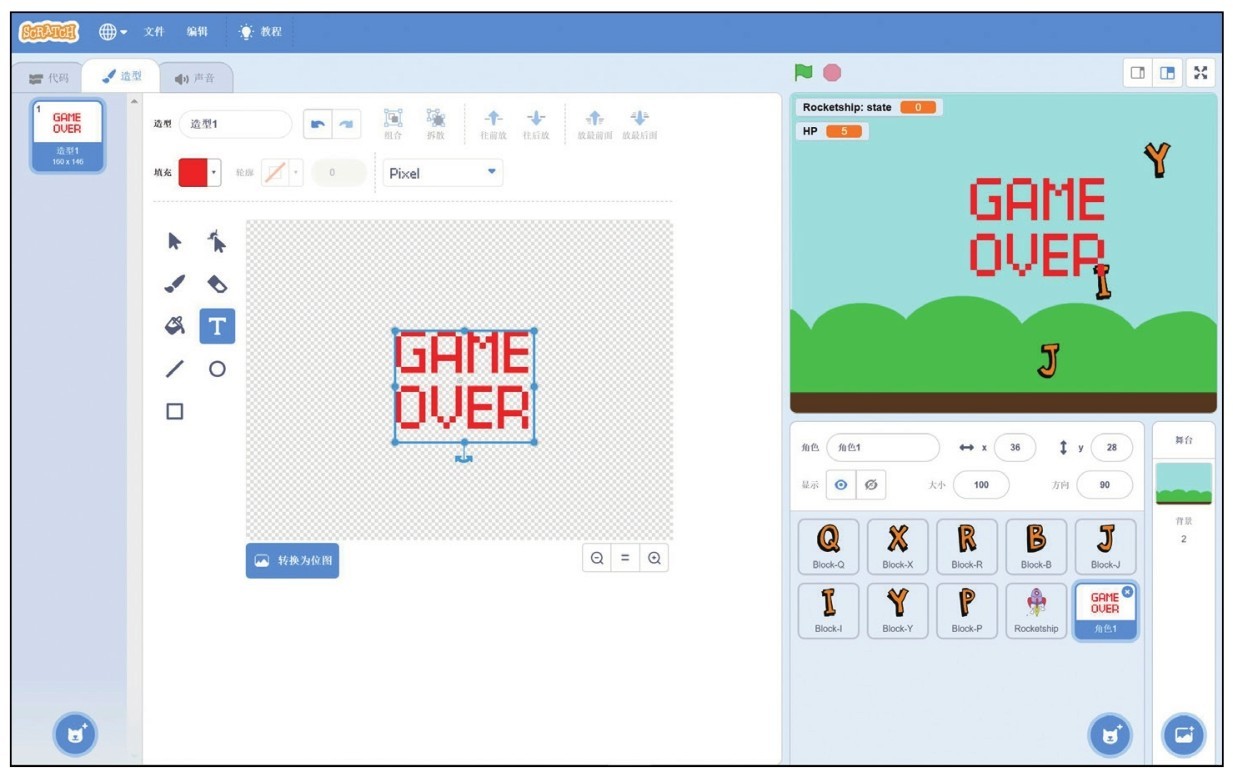This screenshot has height=776, width=1233.
Task: Add a new costume with the cat button
Action: pyautogui.click(x=75, y=735)
